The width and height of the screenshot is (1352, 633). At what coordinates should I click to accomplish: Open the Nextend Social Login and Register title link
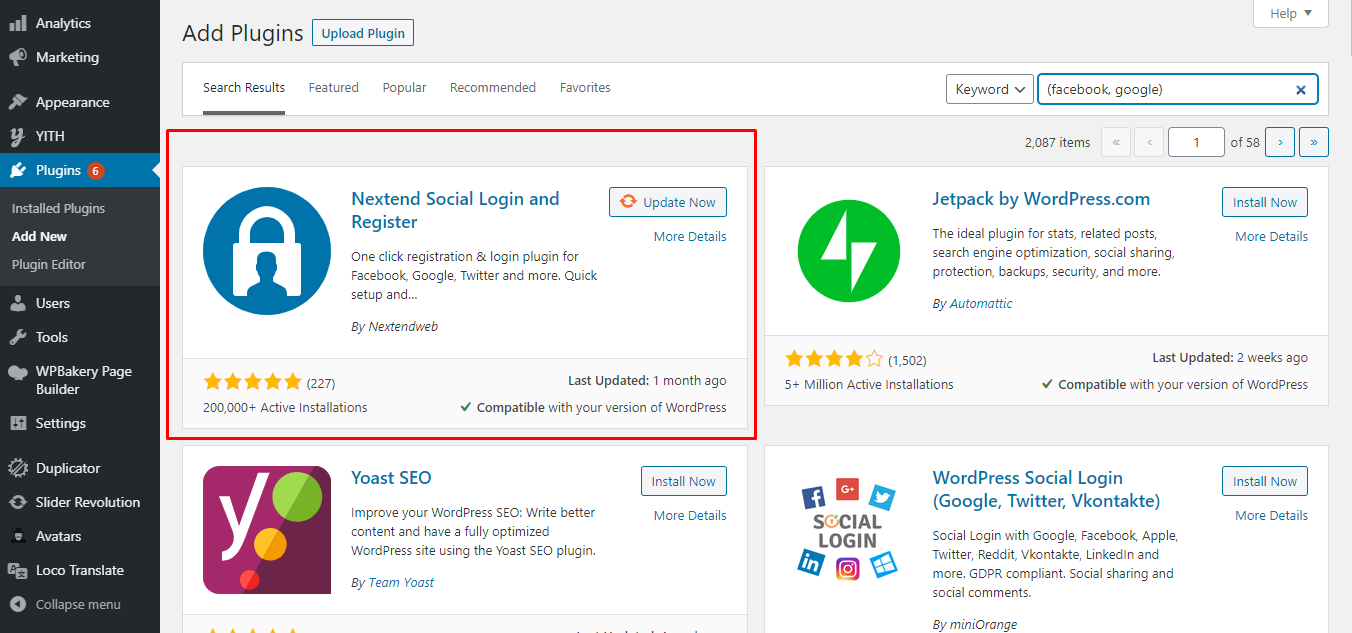[455, 210]
